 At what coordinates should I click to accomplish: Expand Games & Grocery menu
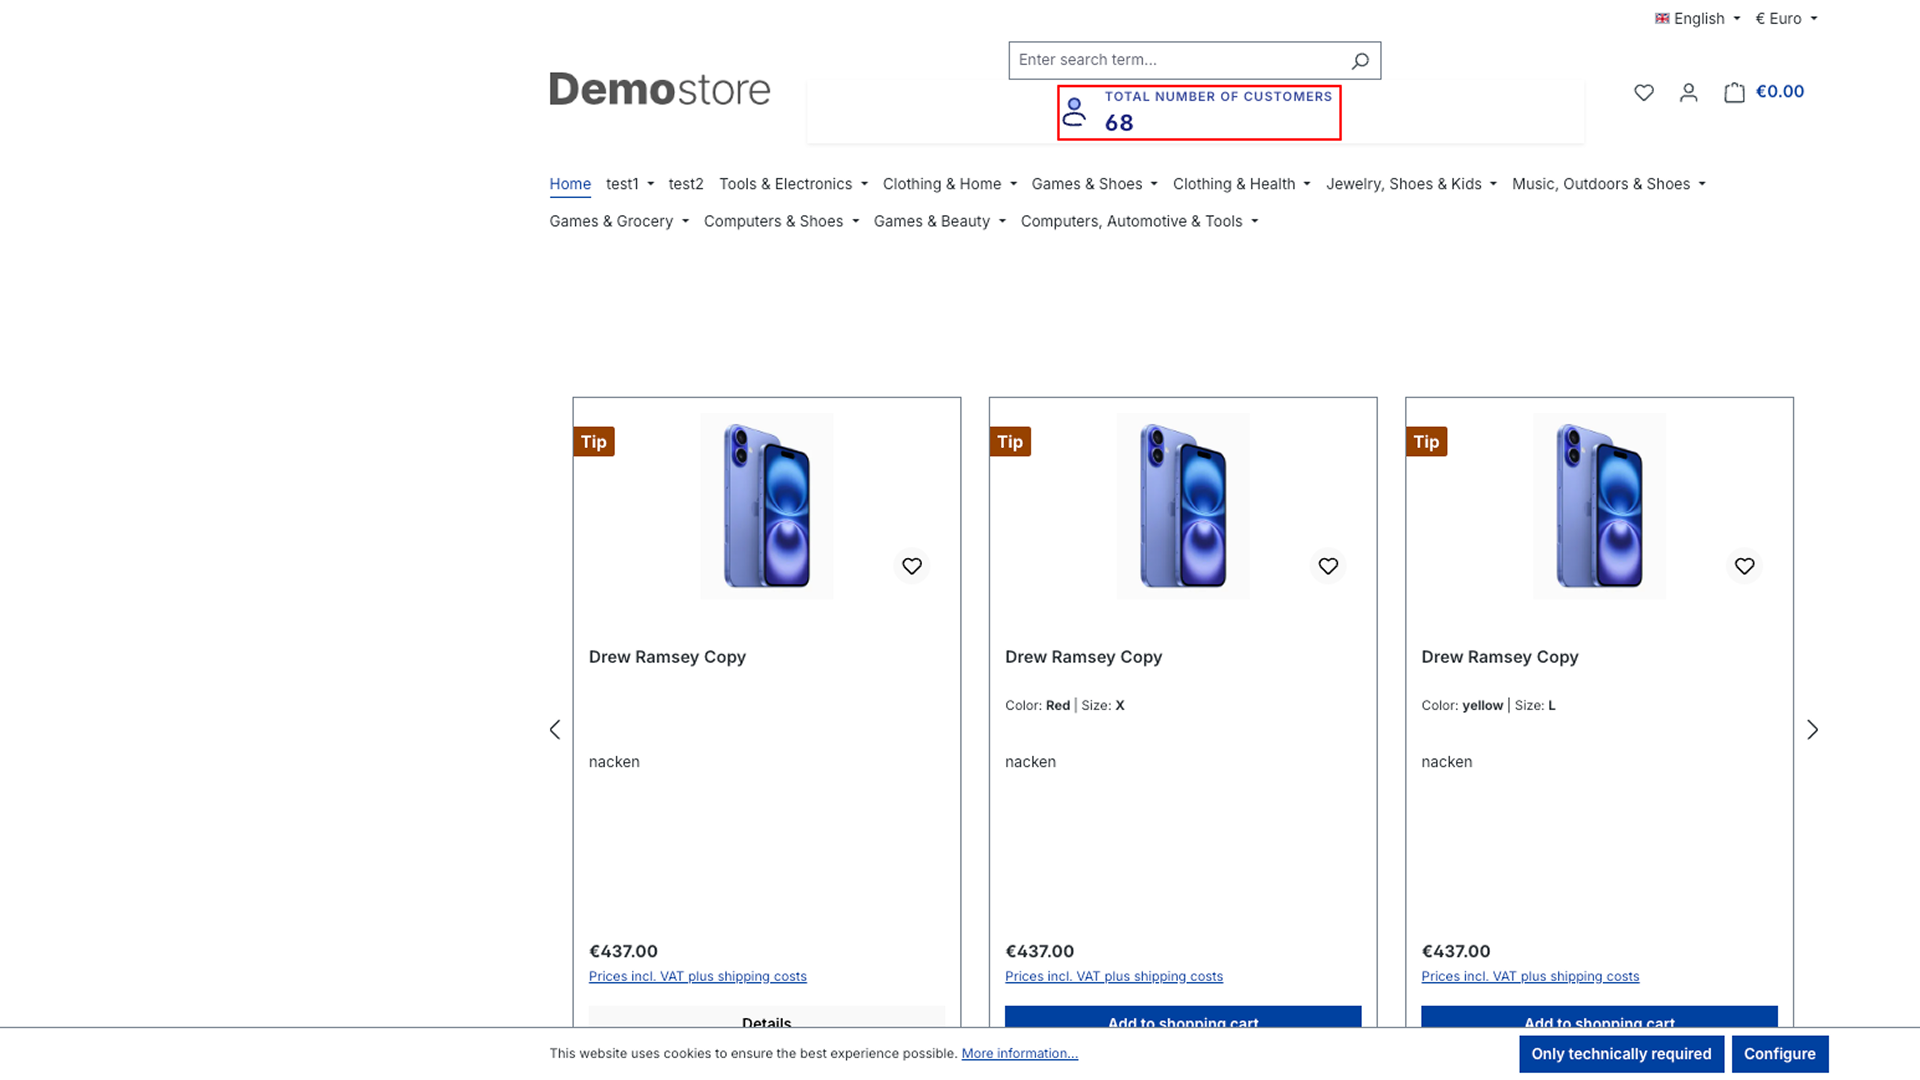(x=619, y=221)
